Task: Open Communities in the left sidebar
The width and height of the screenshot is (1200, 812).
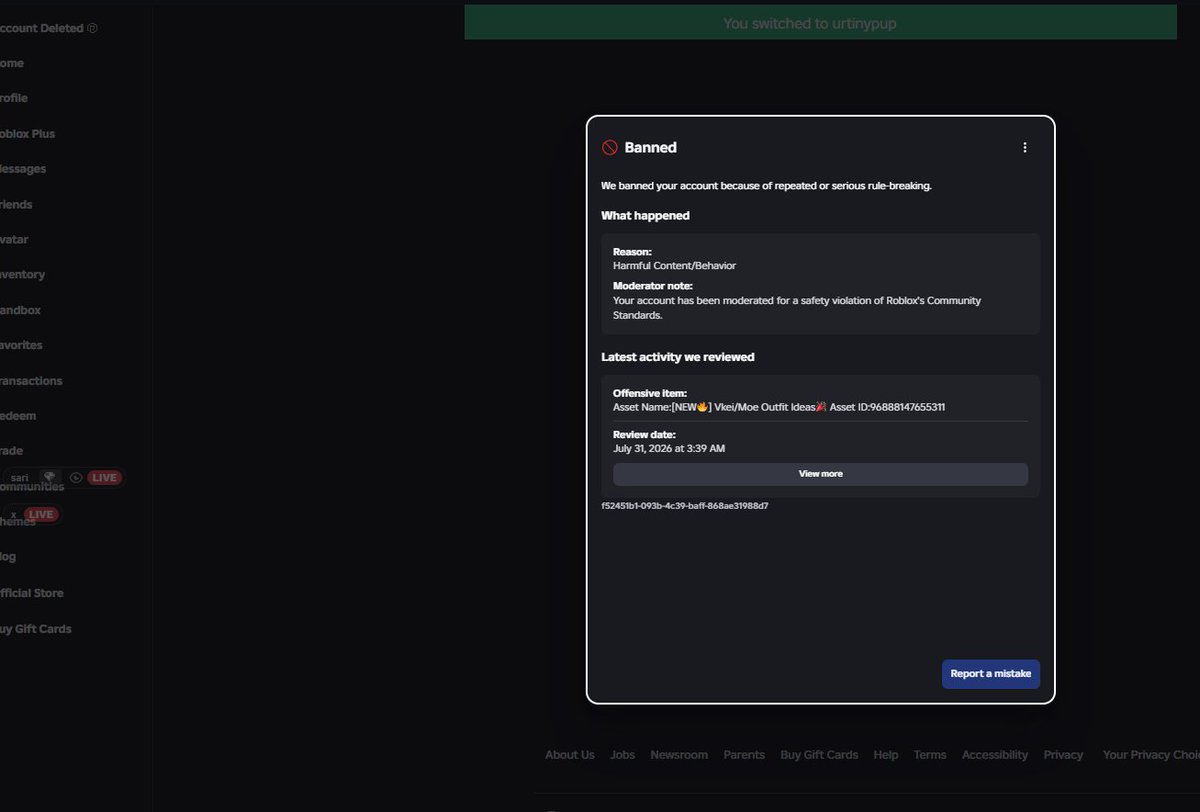Action: pyautogui.click(x=32, y=487)
